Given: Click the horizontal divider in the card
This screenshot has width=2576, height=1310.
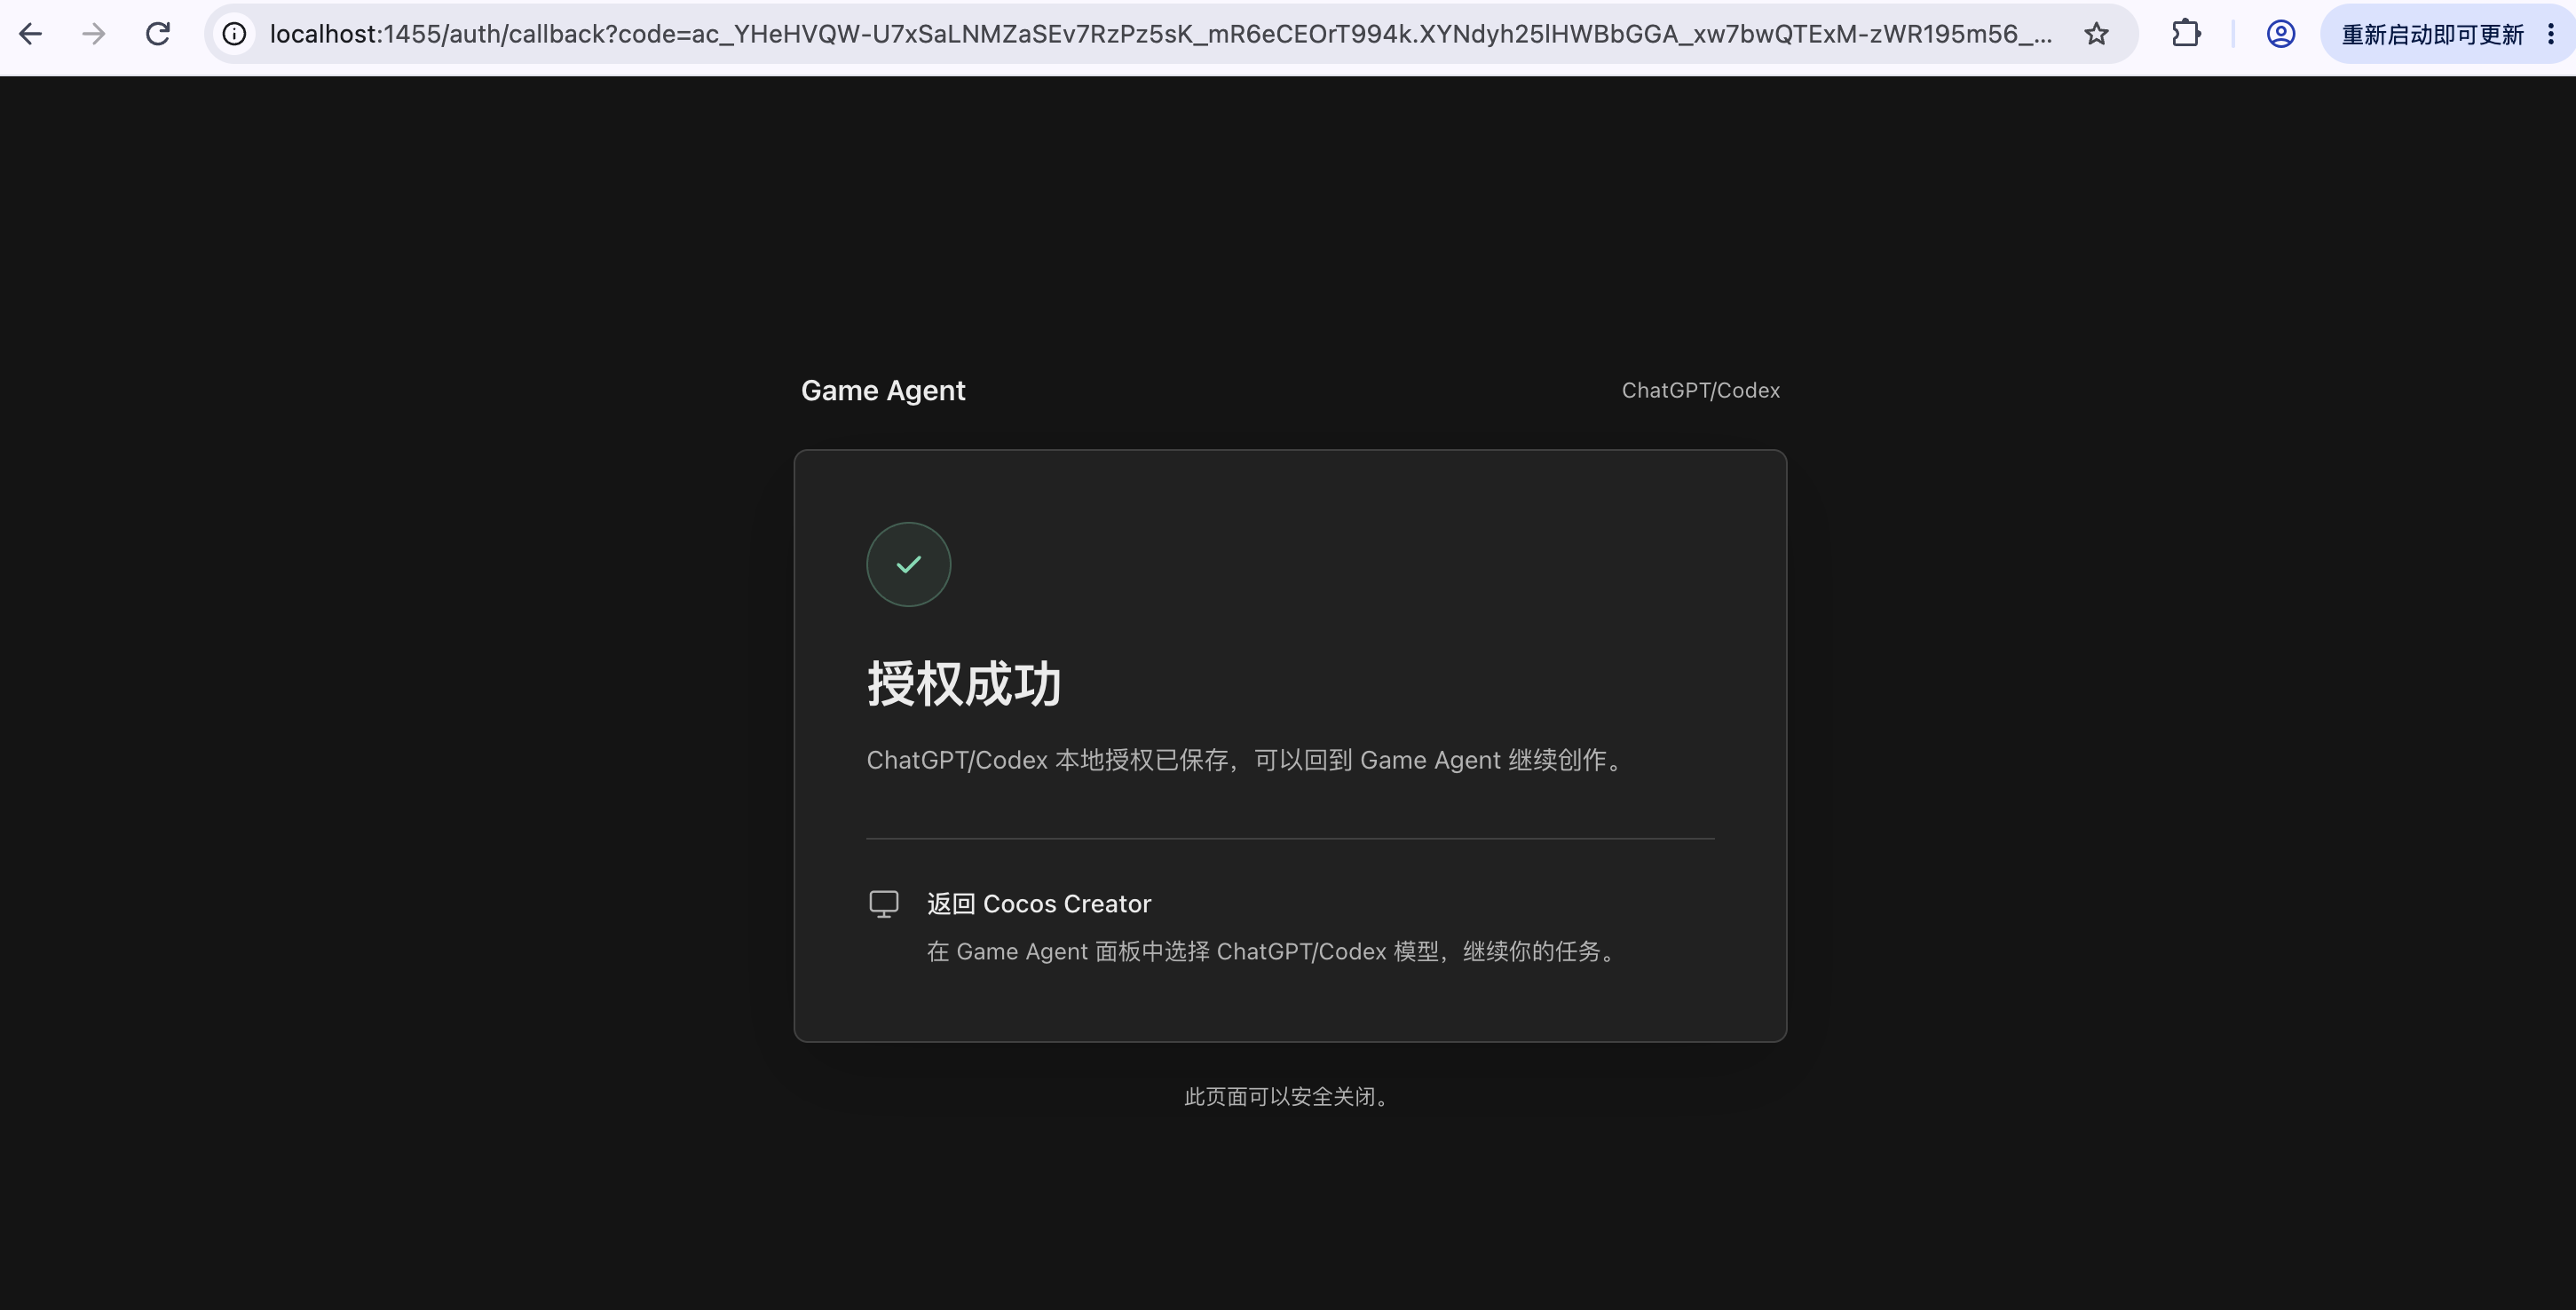Looking at the screenshot, I should 1290,838.
